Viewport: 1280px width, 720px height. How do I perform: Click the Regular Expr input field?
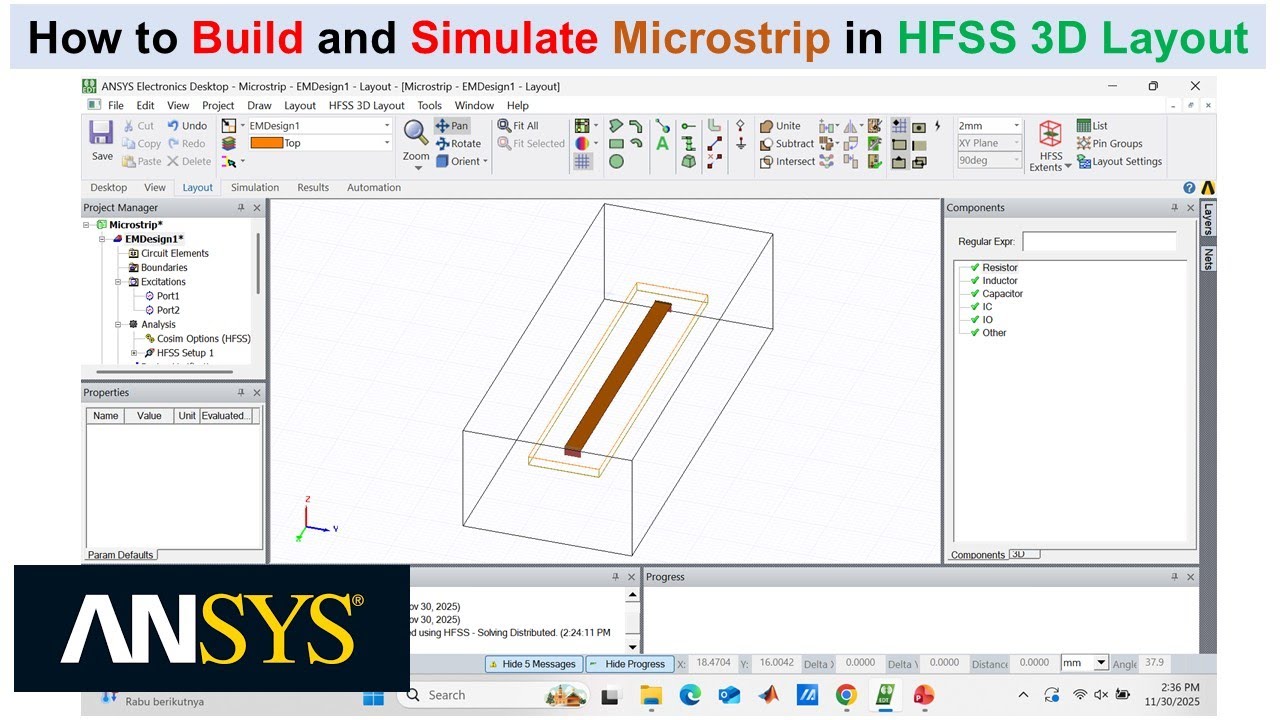pyautogui.click(x=1099, y=241)
